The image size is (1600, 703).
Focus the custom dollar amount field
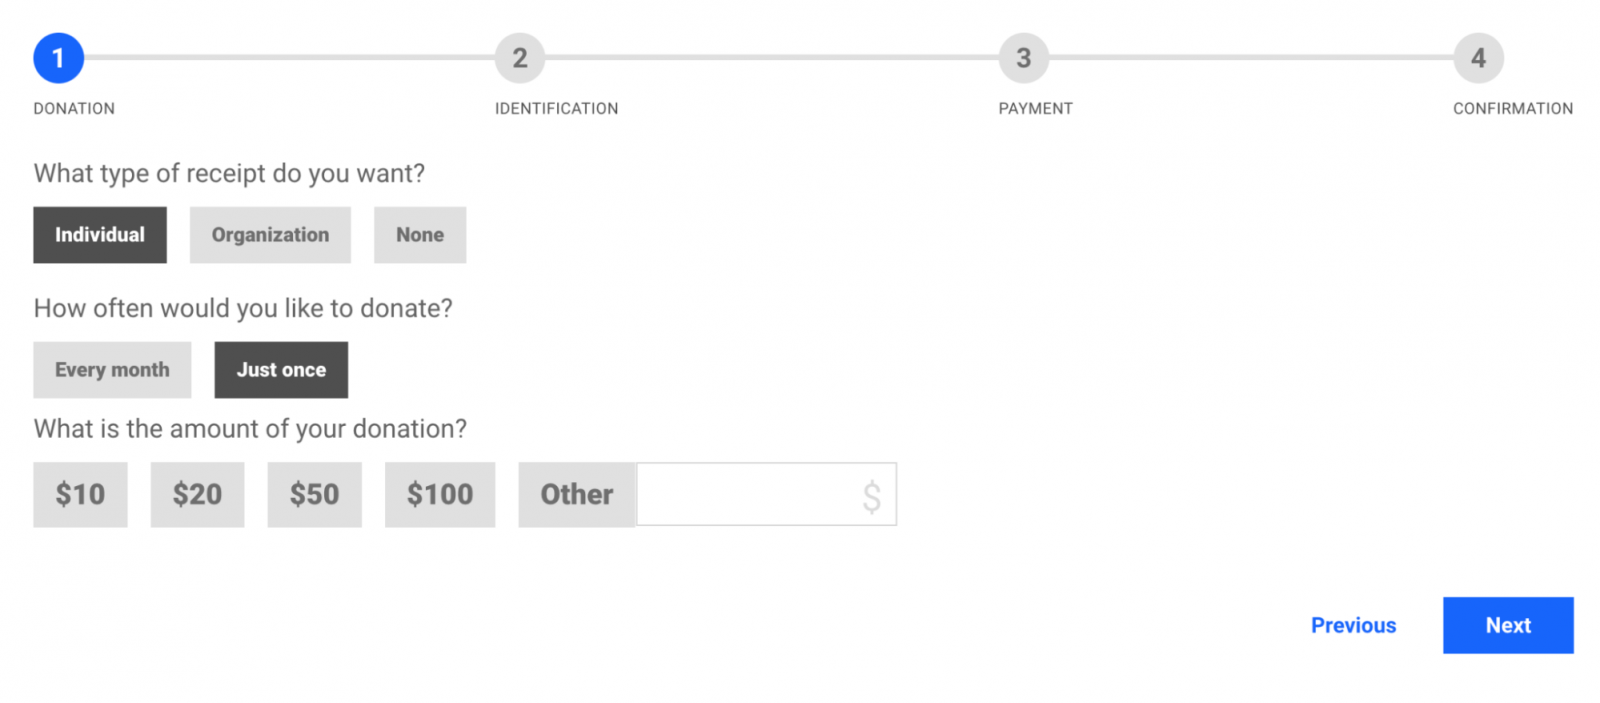pos(767,494)
